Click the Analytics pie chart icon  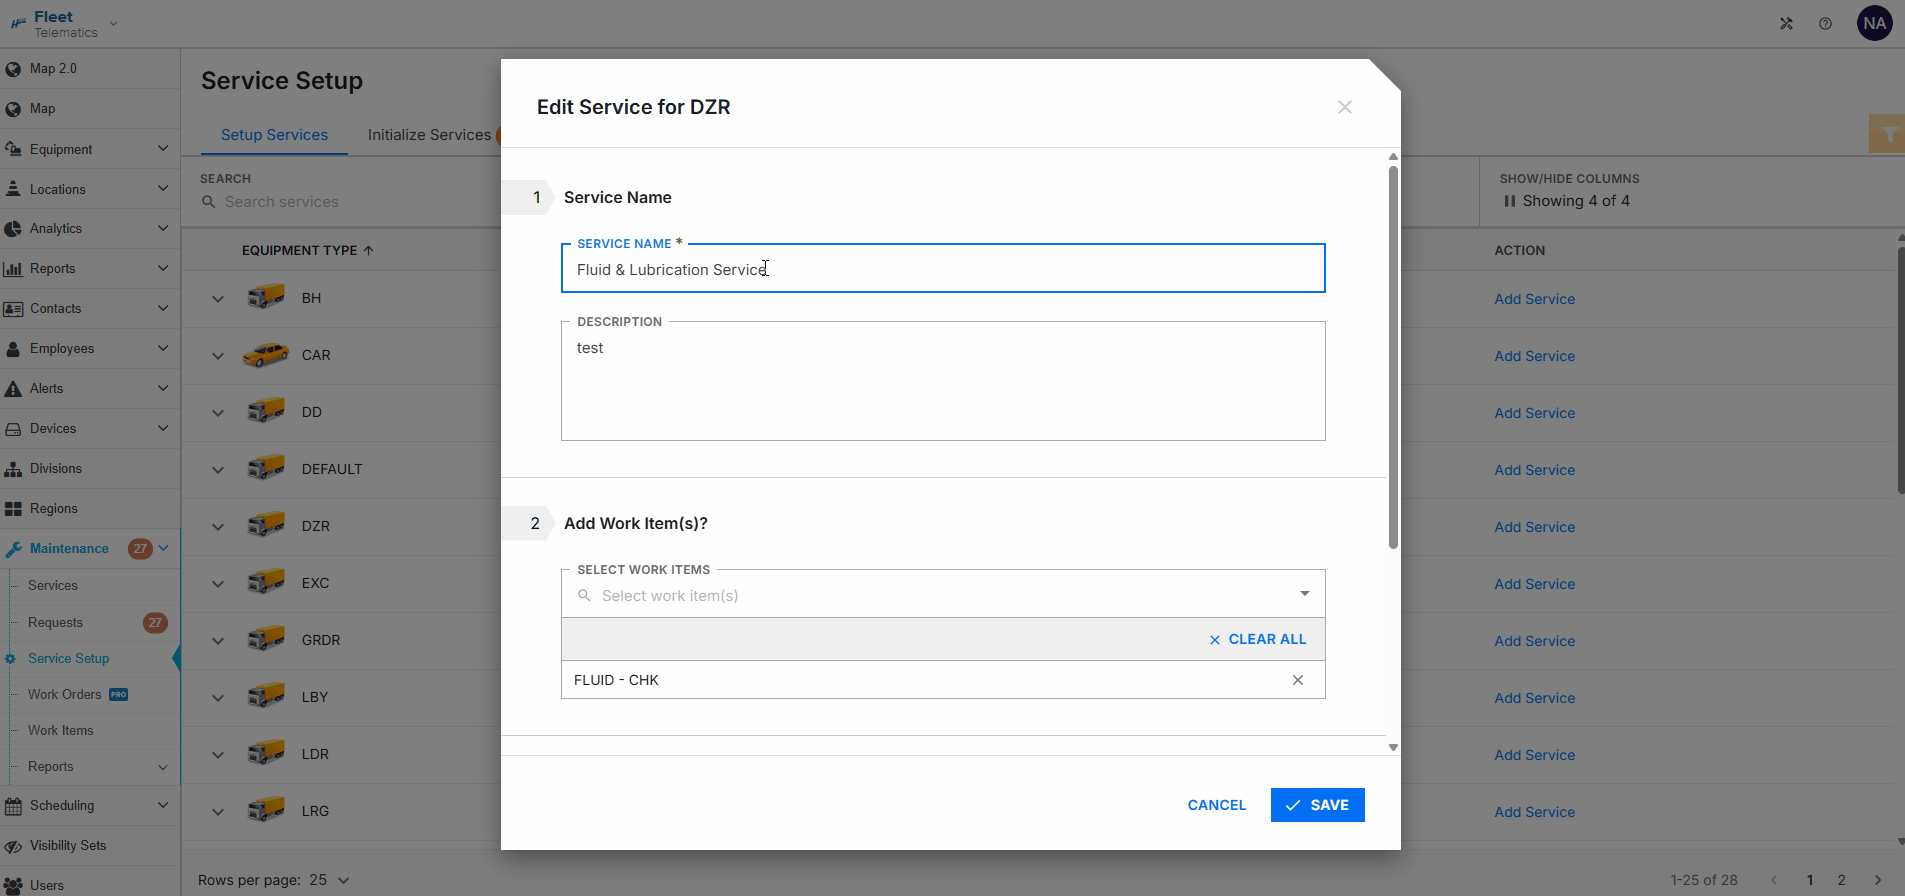13,229
